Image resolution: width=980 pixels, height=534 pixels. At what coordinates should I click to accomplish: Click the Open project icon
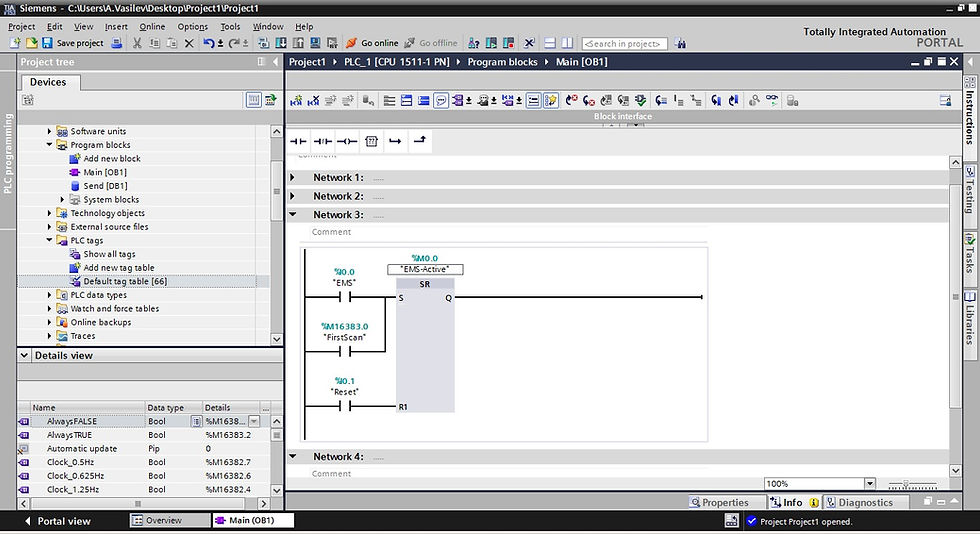tap(31, 43)
